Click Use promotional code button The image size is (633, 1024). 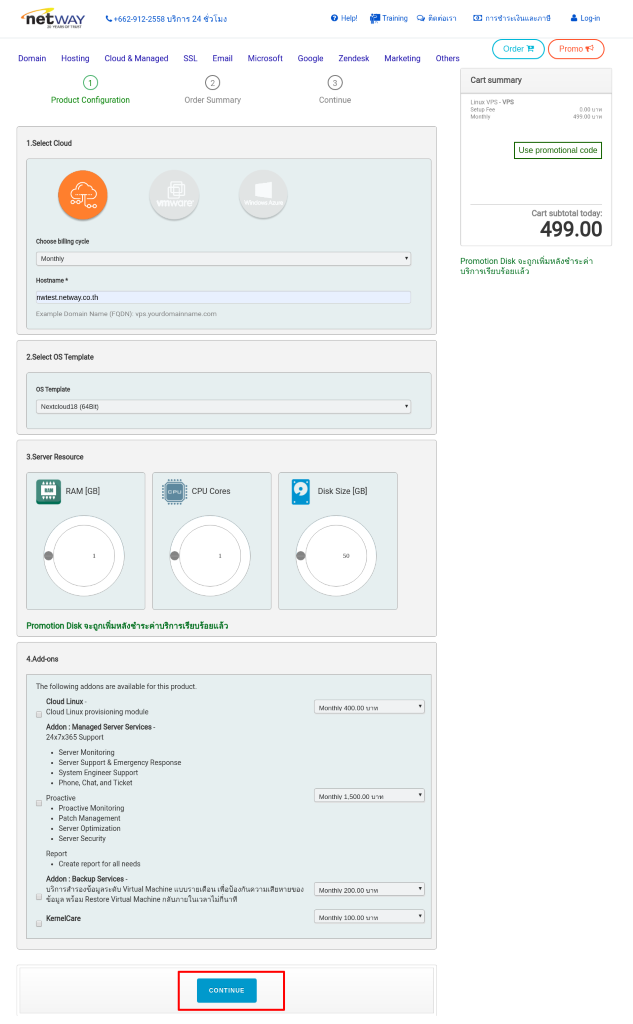pyautogui.click(x=557, y=150)
